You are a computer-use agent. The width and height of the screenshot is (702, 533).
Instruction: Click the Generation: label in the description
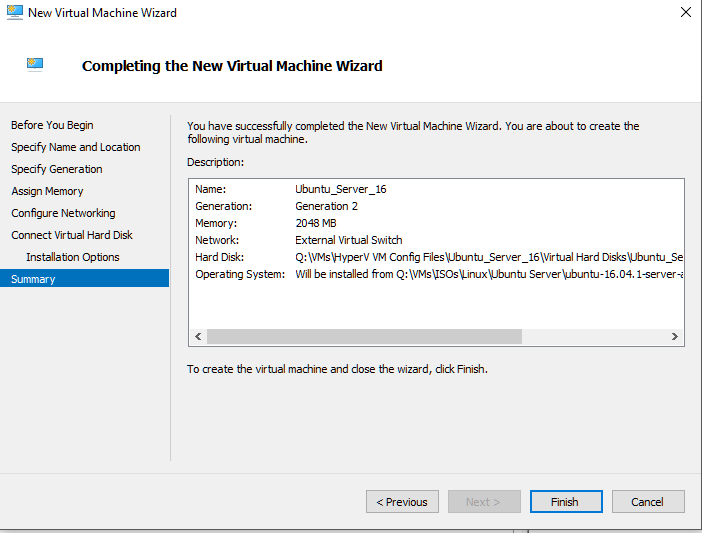[x=223, y=206]
